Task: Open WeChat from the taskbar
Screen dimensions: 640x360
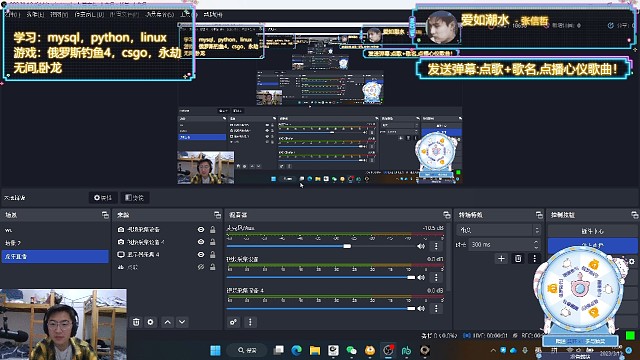Action: (x=351, y=350)
